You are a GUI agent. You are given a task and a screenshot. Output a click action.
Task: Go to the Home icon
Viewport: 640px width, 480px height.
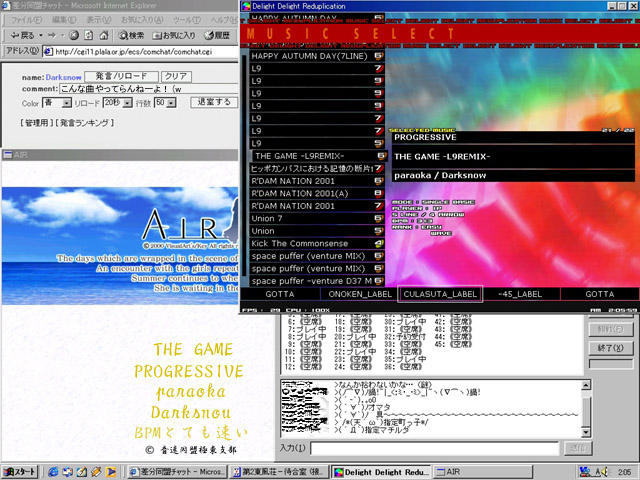105,35
